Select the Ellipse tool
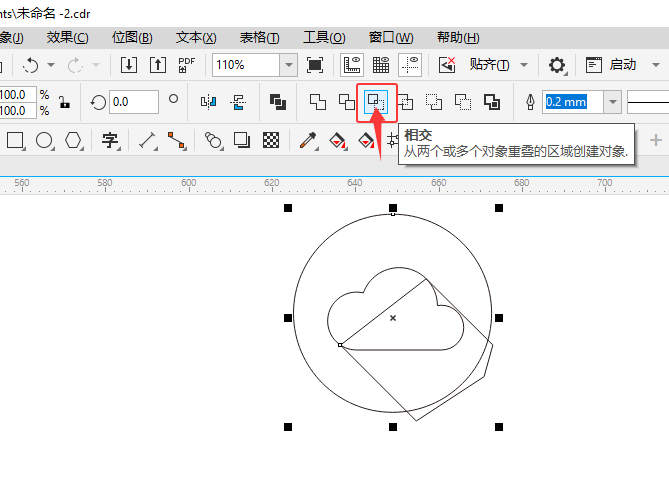The height and width of the screenshot is (504, 669). [x=44, y=140]
